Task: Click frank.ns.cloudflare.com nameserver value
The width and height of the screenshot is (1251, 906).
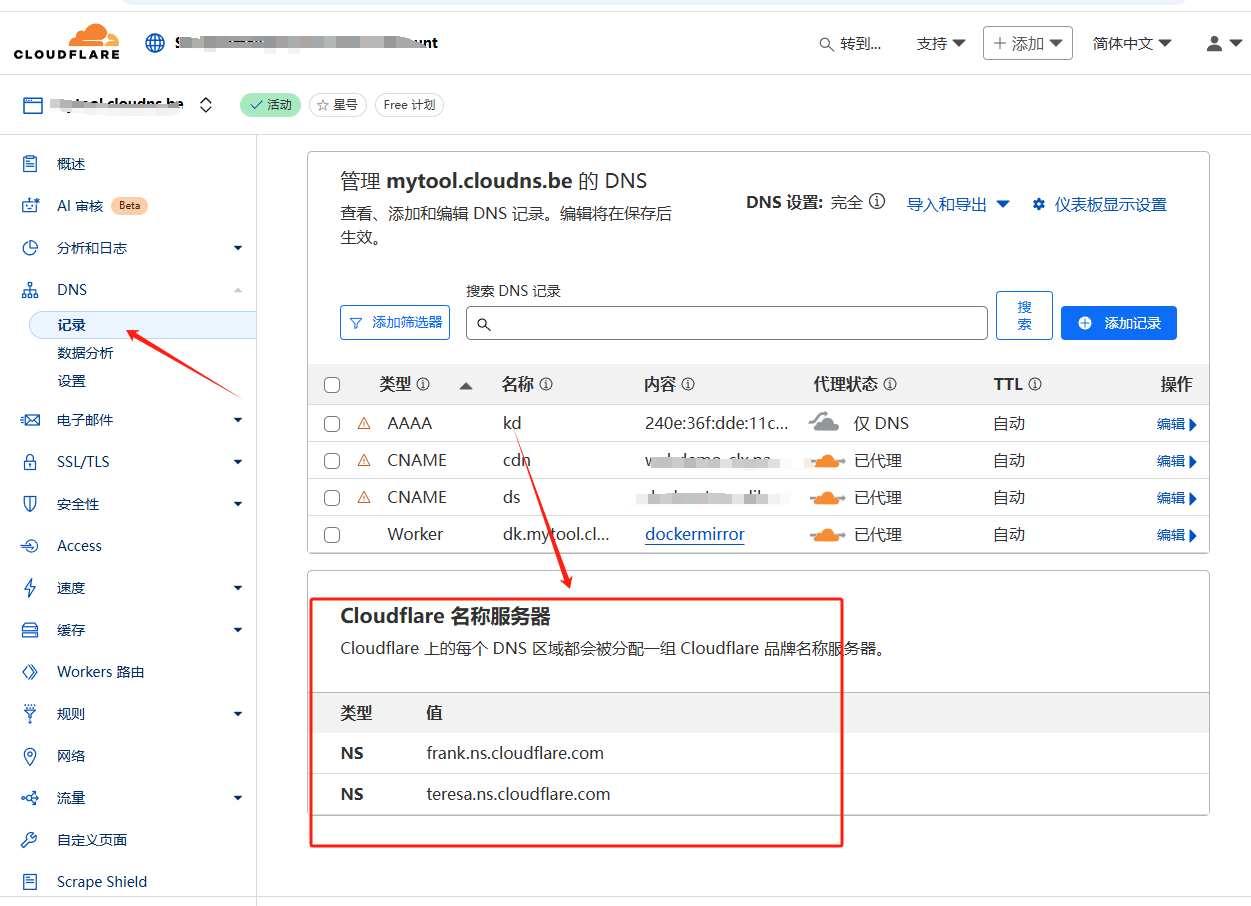Action: [515, 753]
